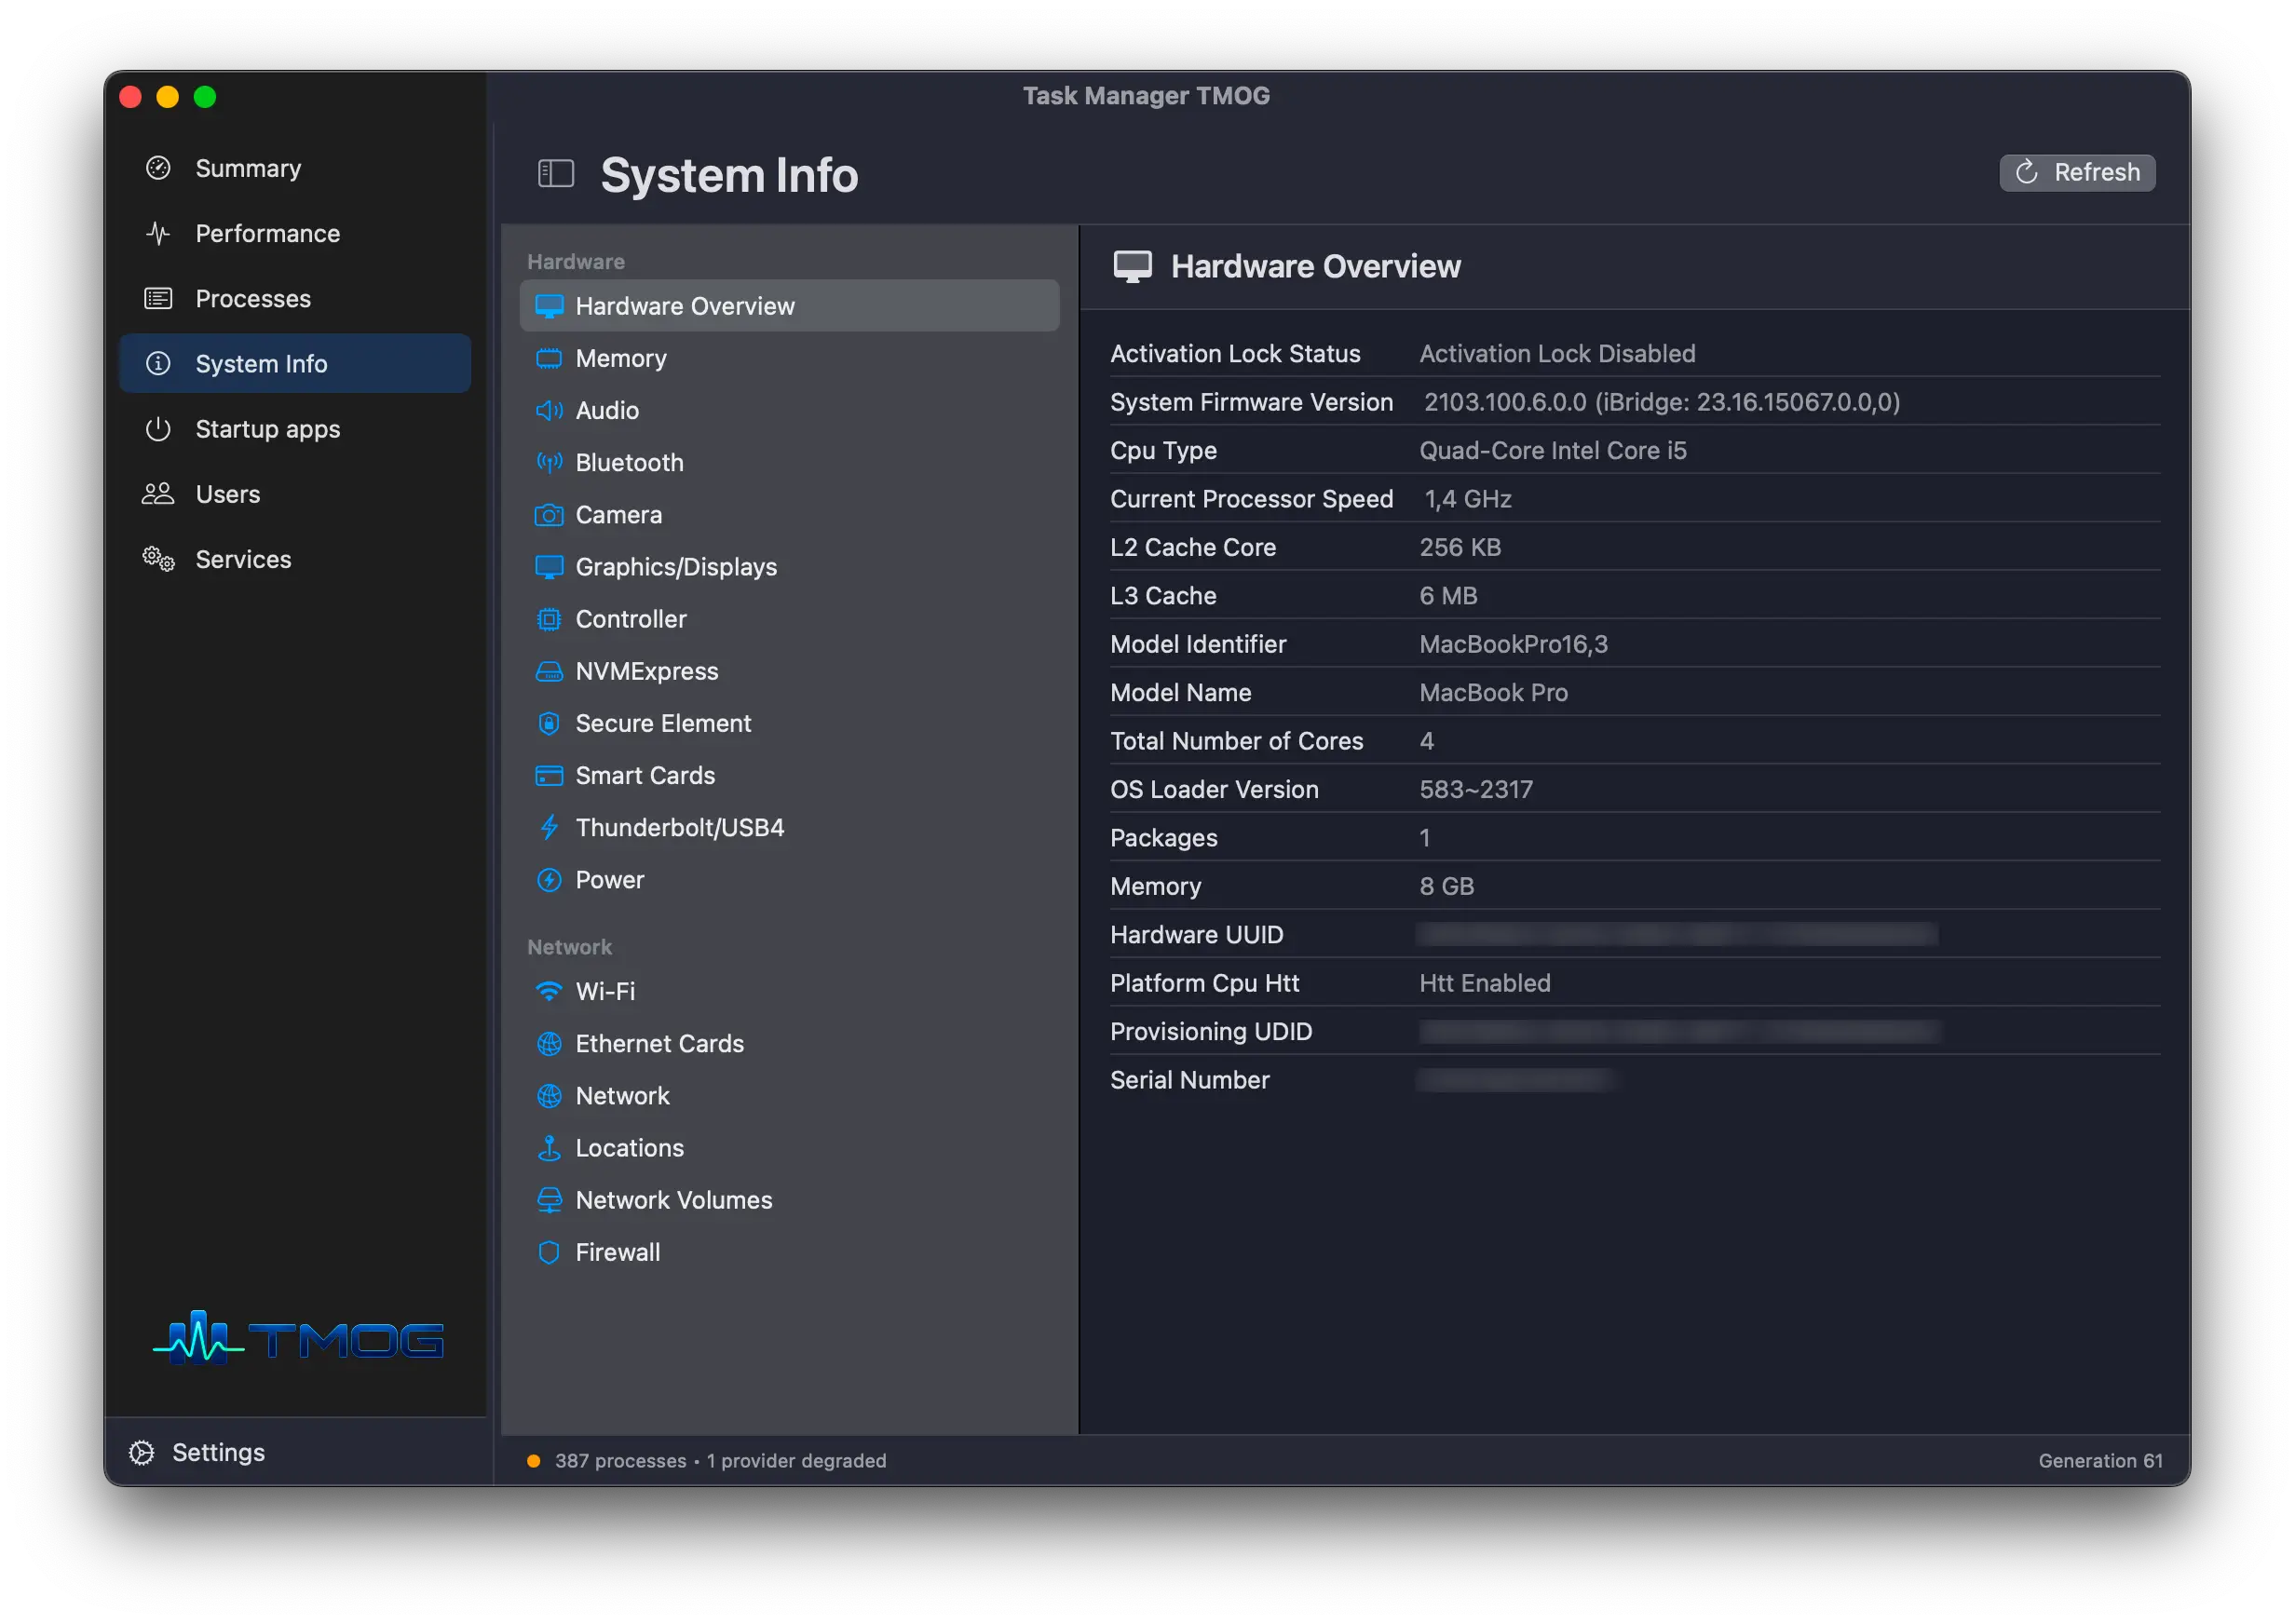Click the Secure Element lock icon
Image resolution: width=2295 pixels, height=1624 pixels.
point(549,723)
